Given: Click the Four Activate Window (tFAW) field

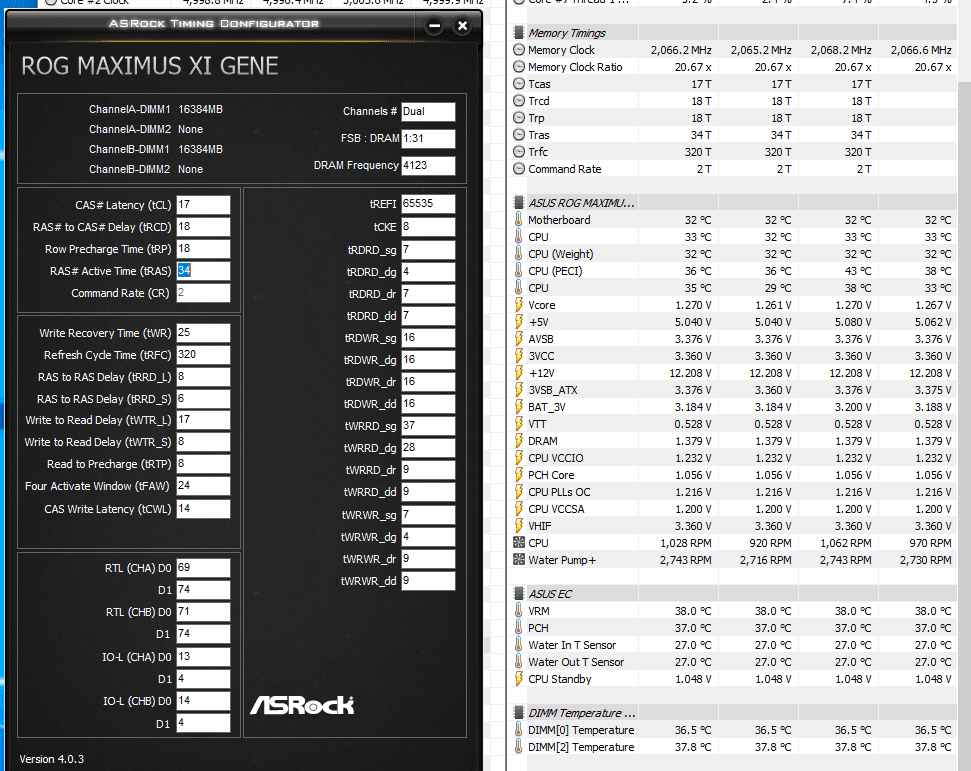Looking at the screenshot, I should coord(203,486).
